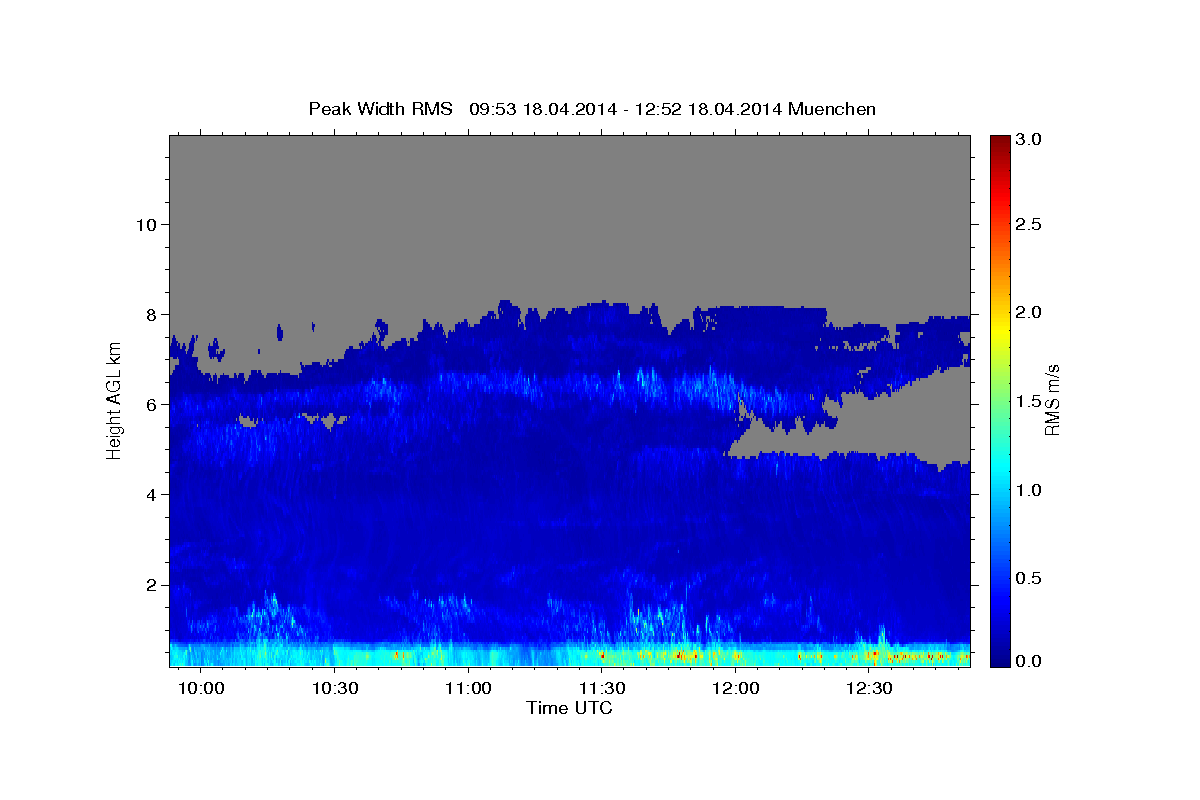Viewport: 1200px width, 800px height.
Task: Click the 2.0 colorbar value
Action: (x=1029, y=312)
